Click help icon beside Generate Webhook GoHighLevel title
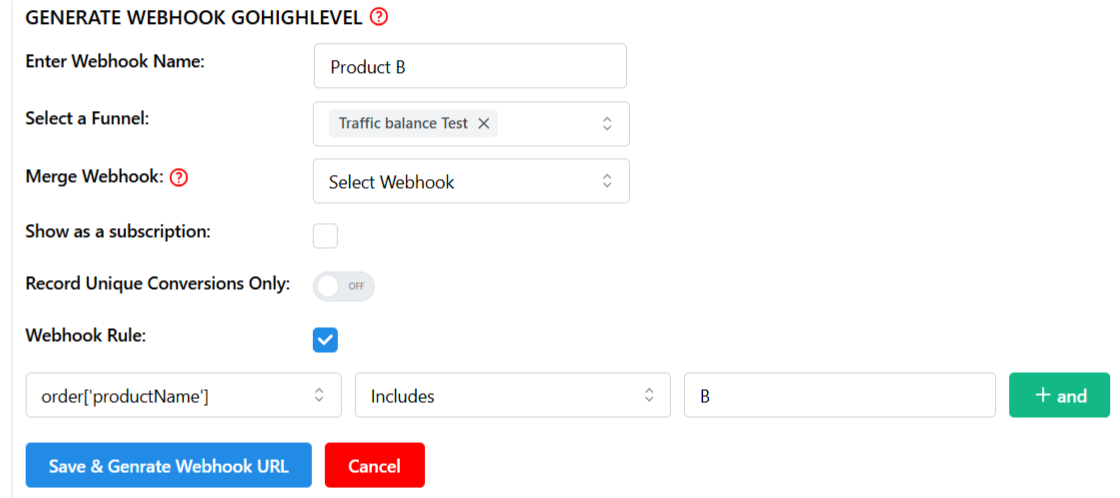 tap(379, 17)
